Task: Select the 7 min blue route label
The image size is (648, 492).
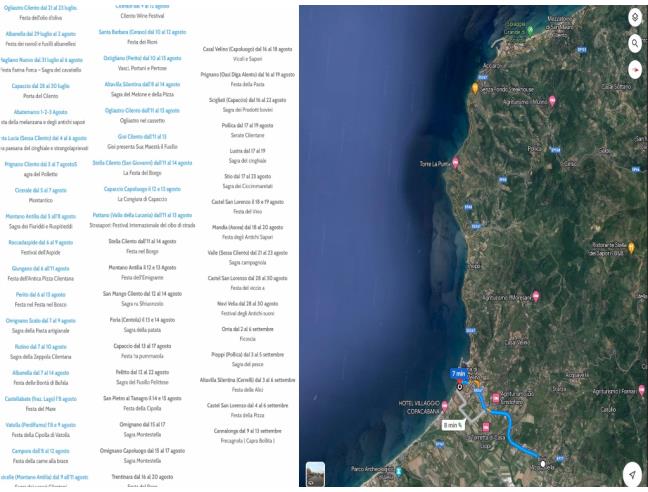Action: (x=458, y=373)
